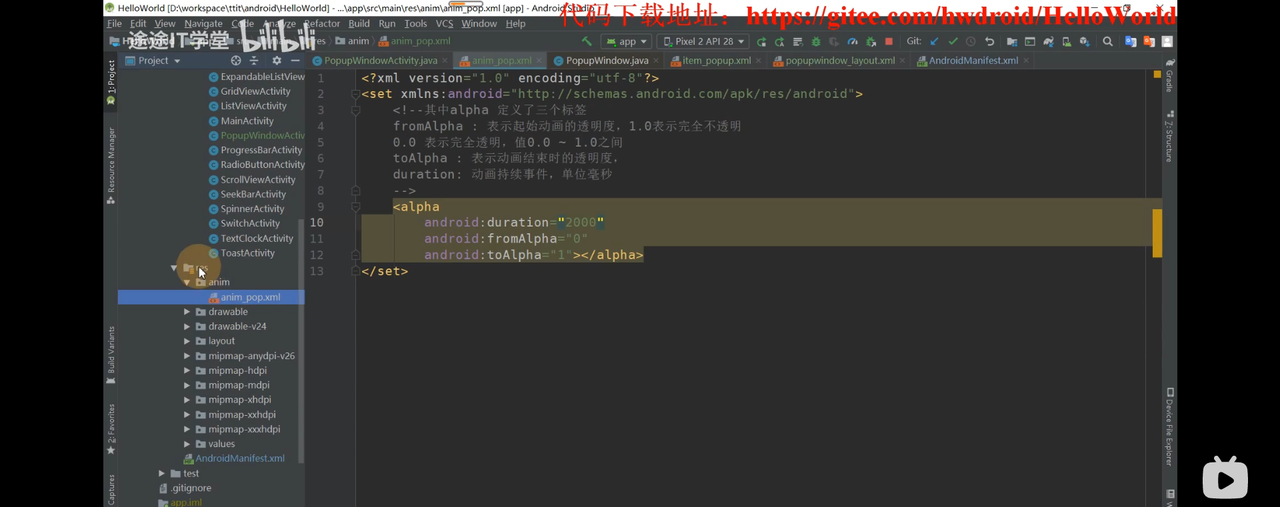
Task: Click the orange translate plugin icon
Action: pos(1149,41)
